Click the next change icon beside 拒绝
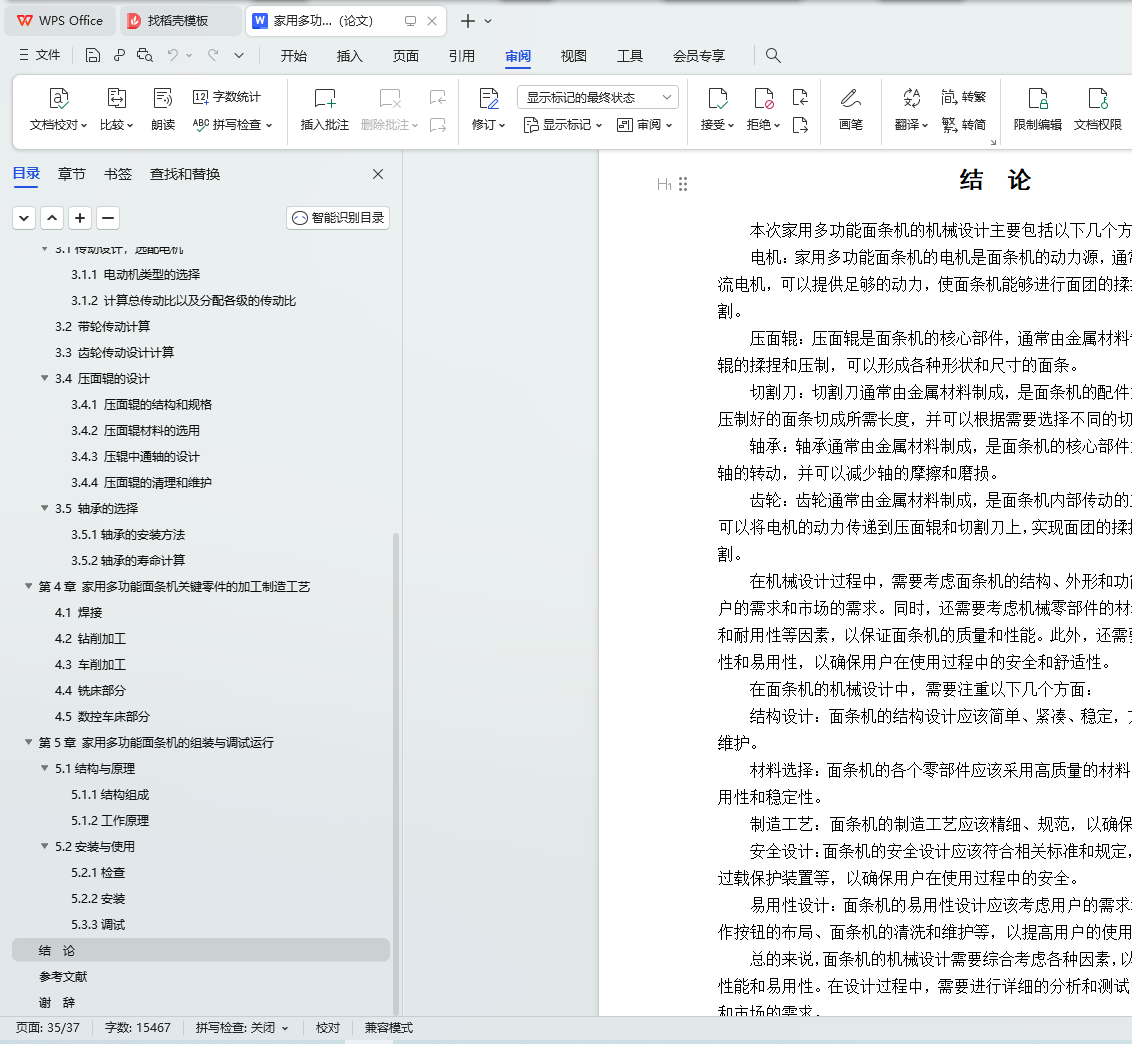The height and width of the screenshot is (1044, 1132). (800, 125)
